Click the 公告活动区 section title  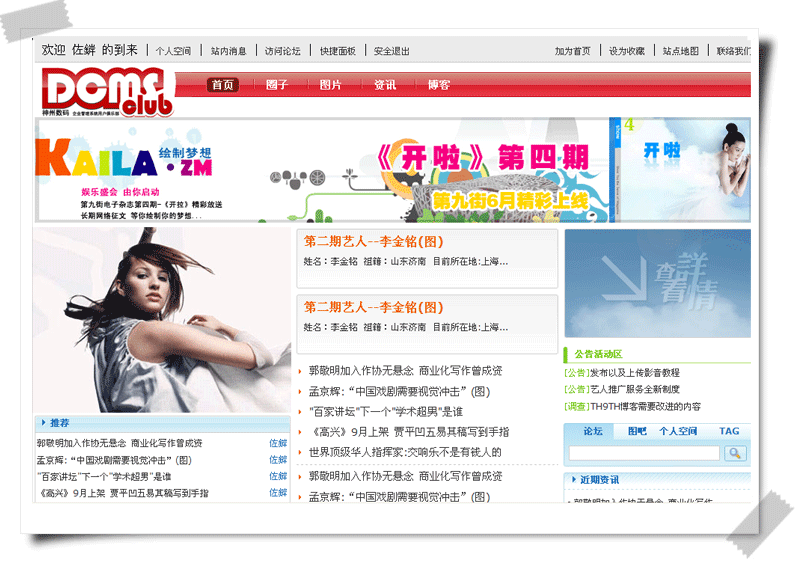click(x=598, y=354)
